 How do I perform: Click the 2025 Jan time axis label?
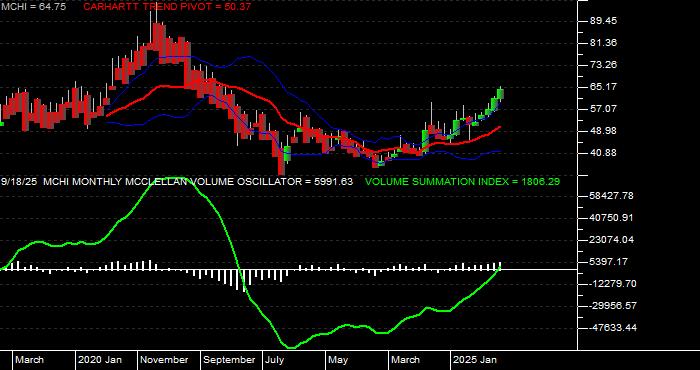475,360
